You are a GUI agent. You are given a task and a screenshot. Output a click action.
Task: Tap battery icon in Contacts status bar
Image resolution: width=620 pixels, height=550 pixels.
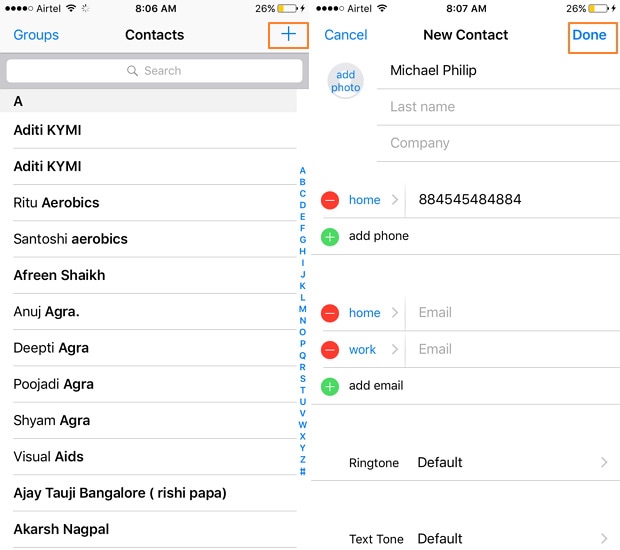[287, 8]
